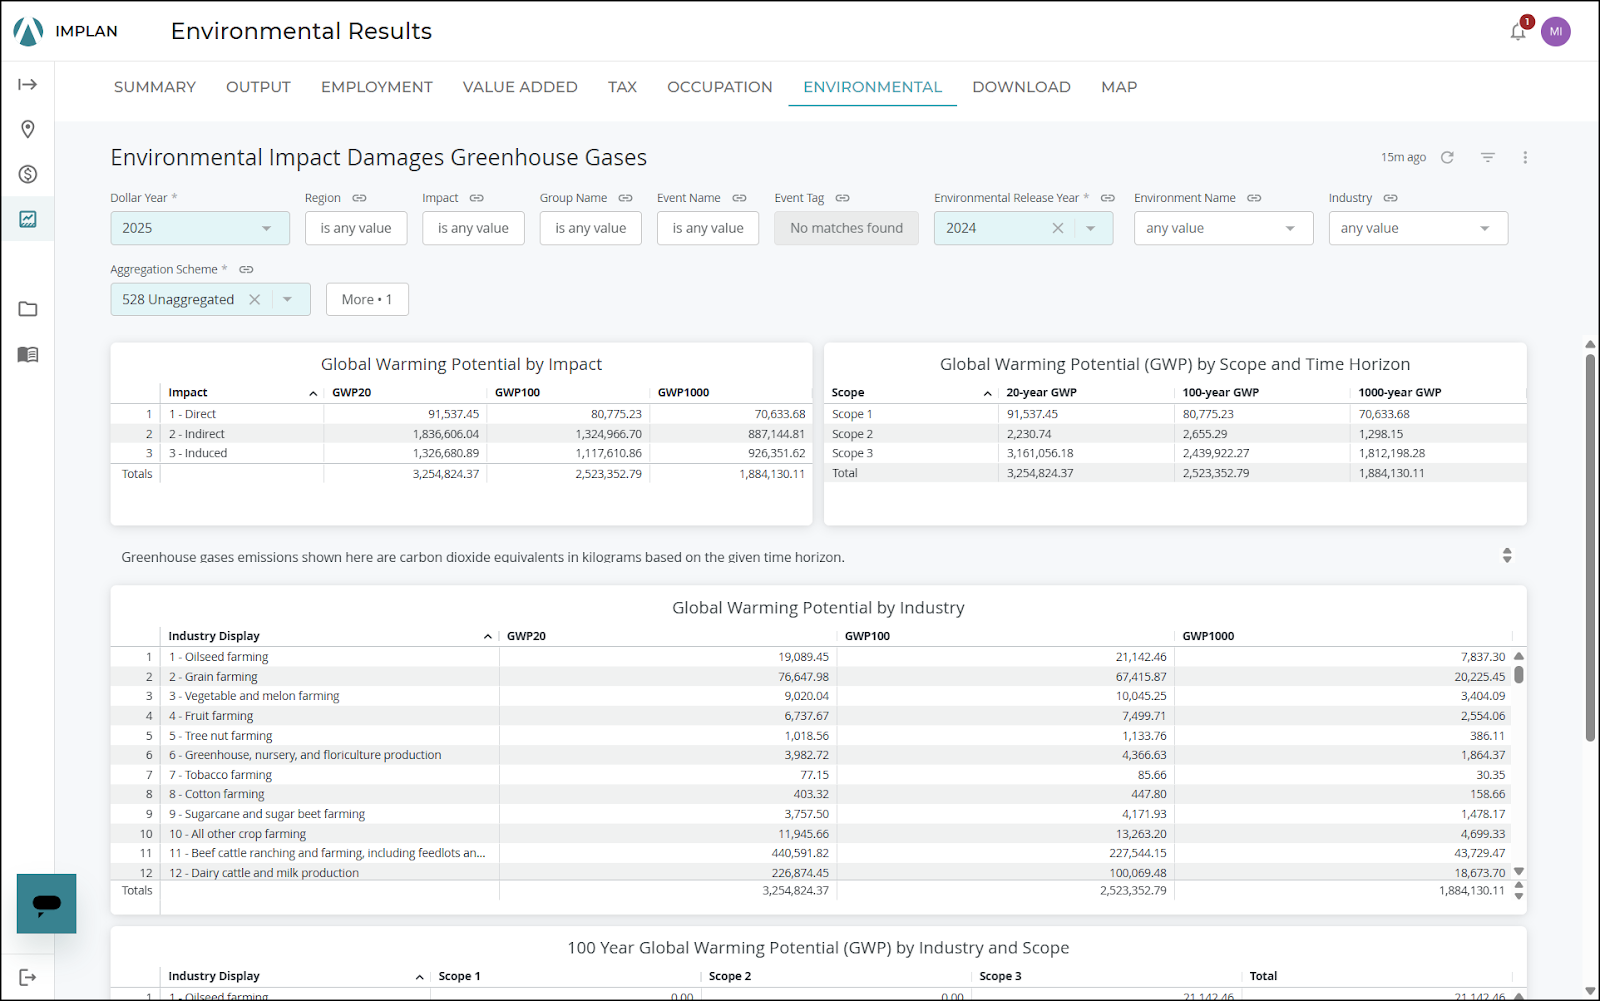Viewport: 1600px width, 1001px height.
Task: Open the chat bubble widget
Action: 46,903
